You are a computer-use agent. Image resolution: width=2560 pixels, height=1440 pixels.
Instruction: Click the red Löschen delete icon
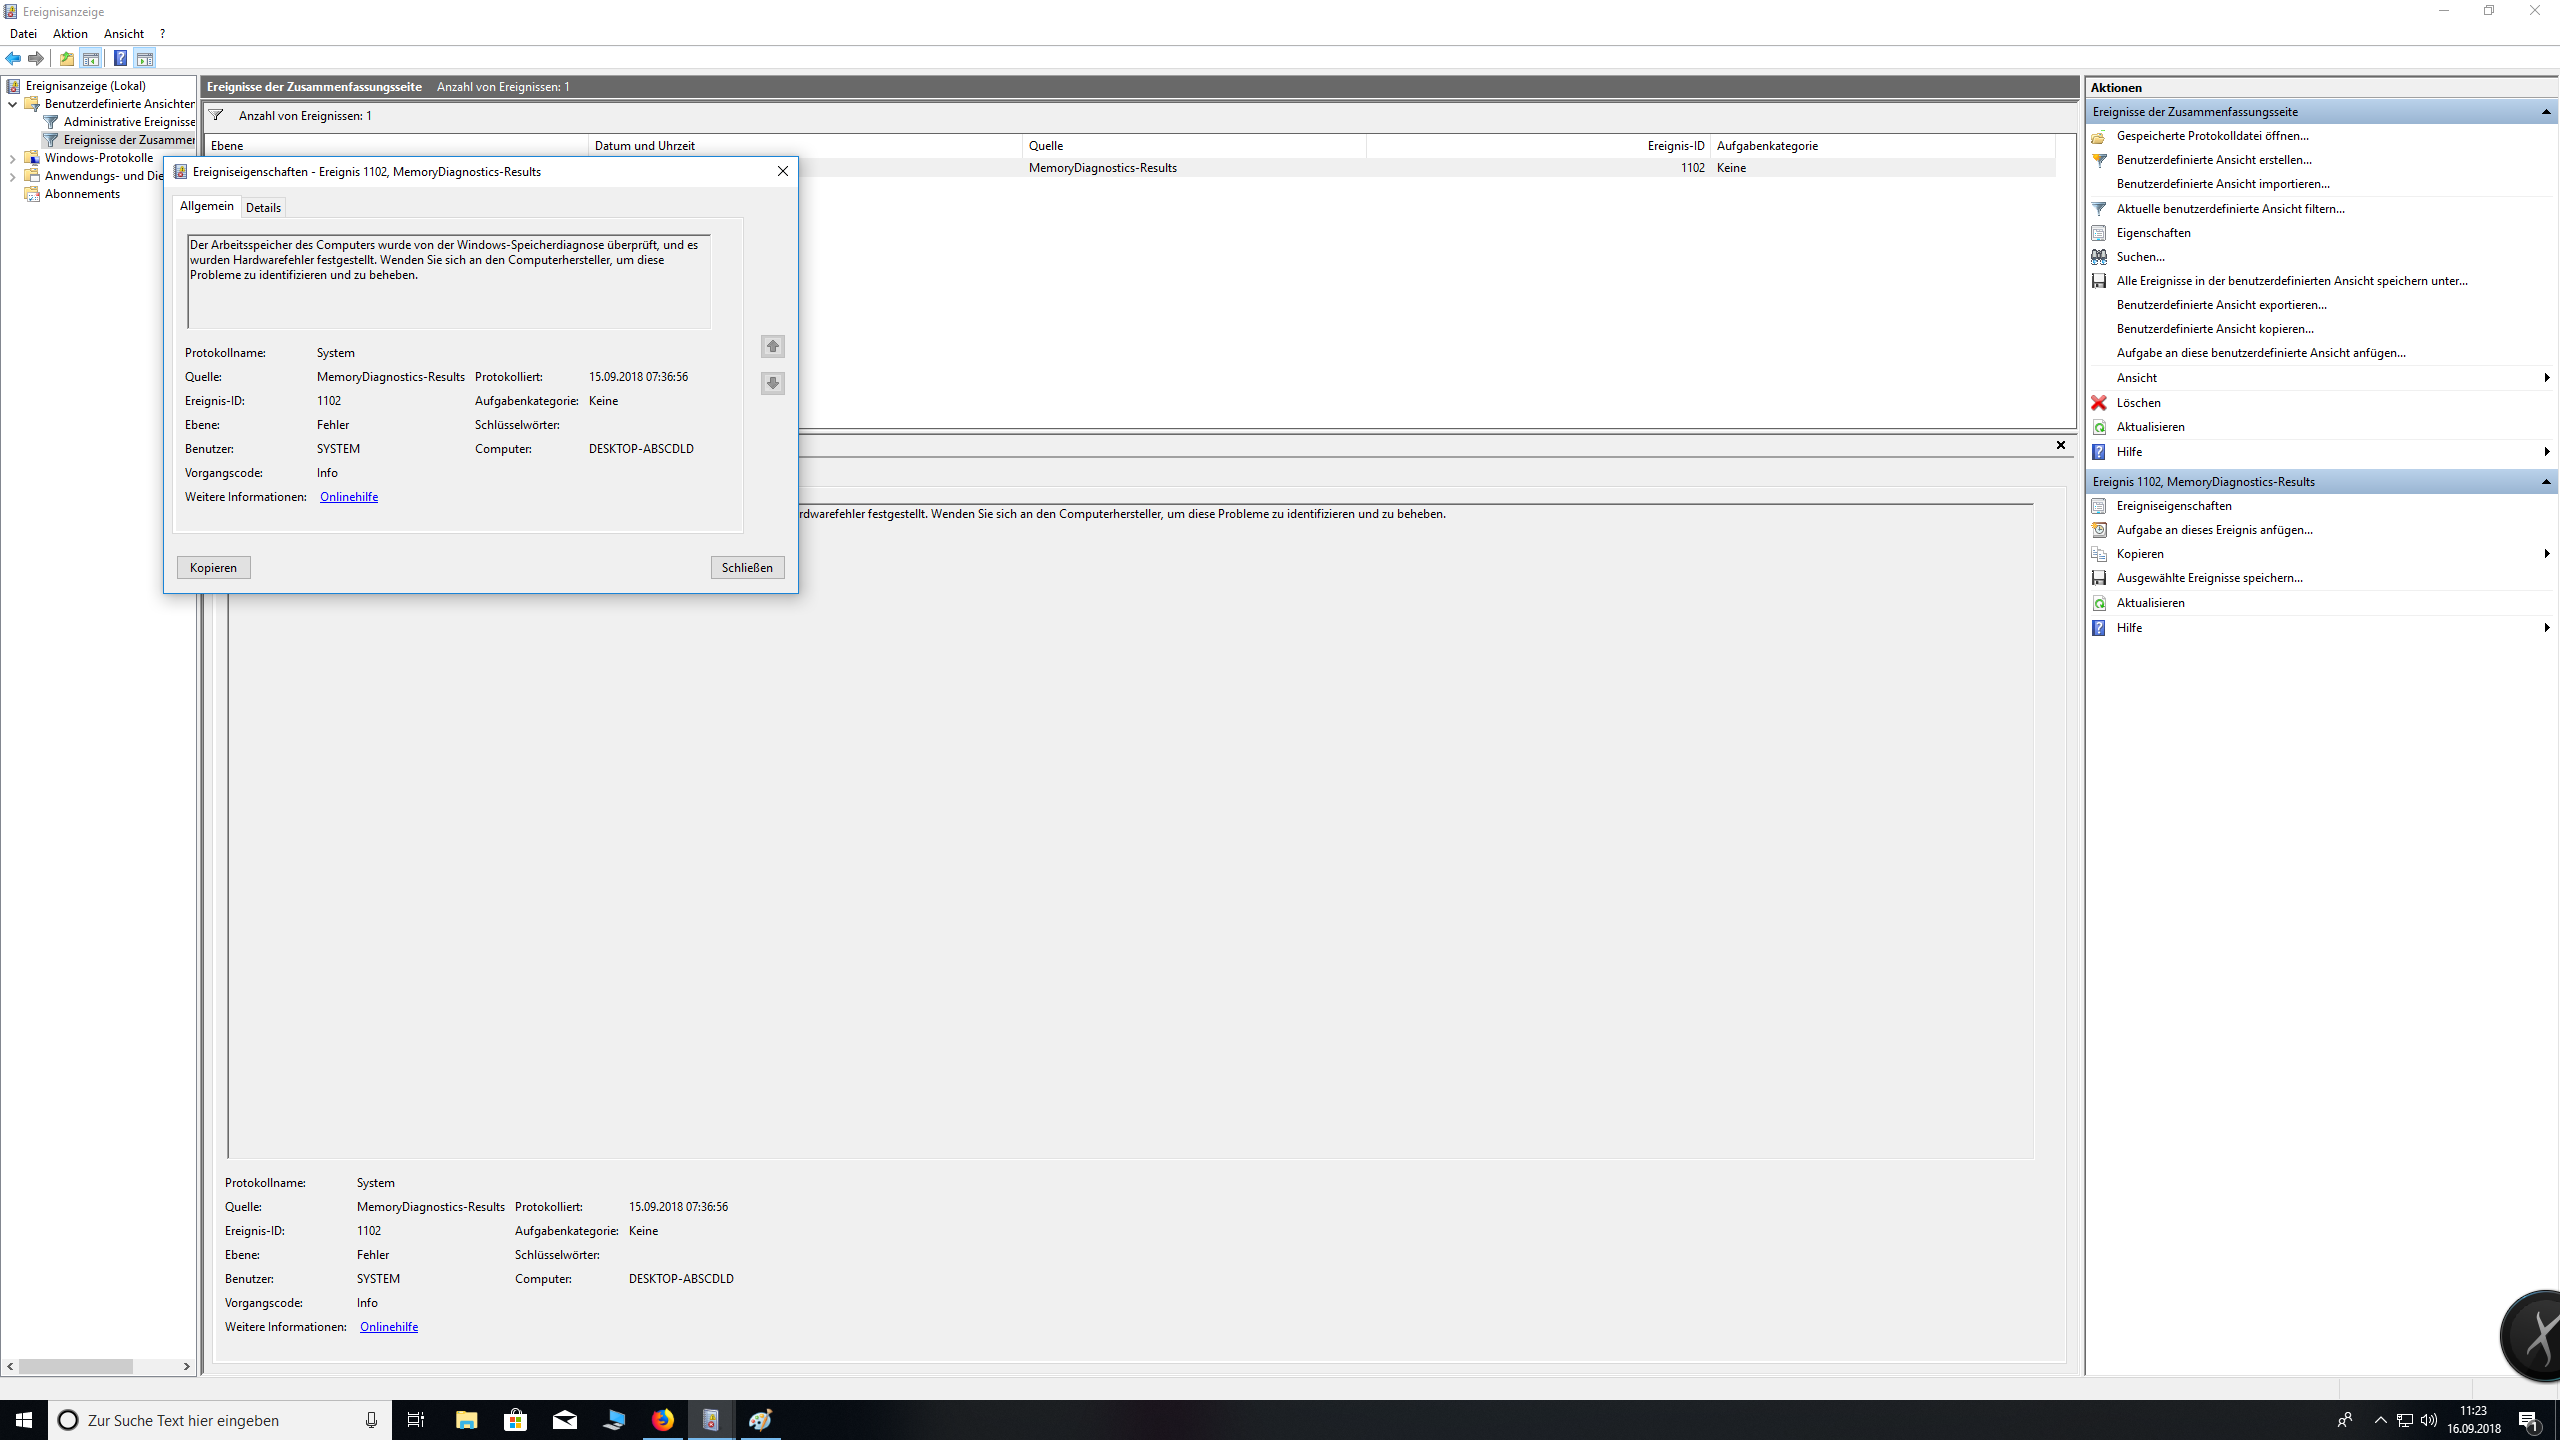coord(2099,403)
